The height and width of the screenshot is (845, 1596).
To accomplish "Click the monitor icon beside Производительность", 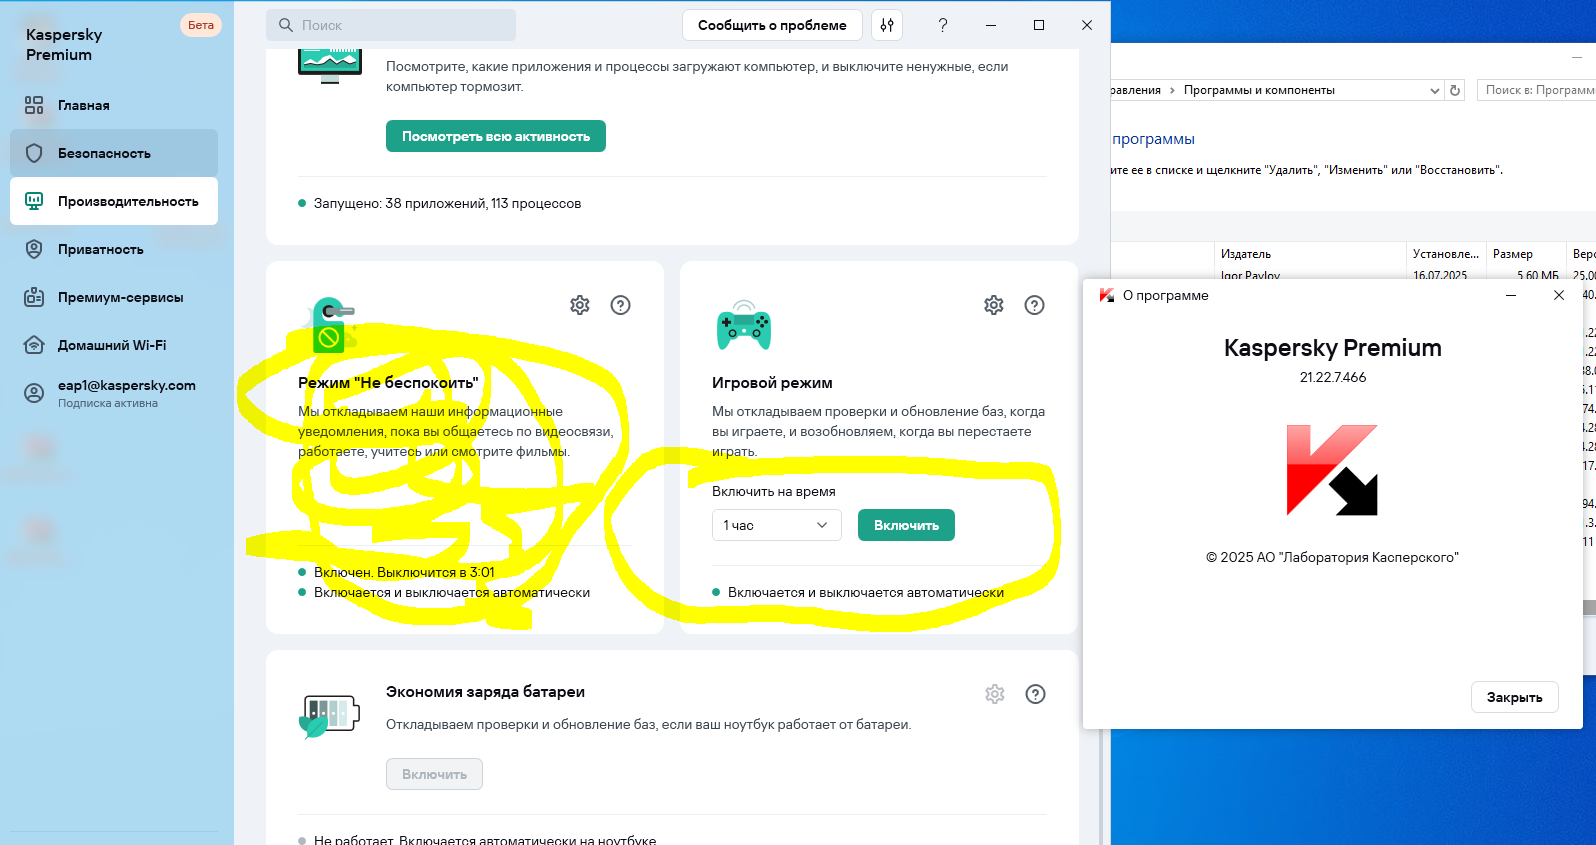I will click(x=34, y=201).
